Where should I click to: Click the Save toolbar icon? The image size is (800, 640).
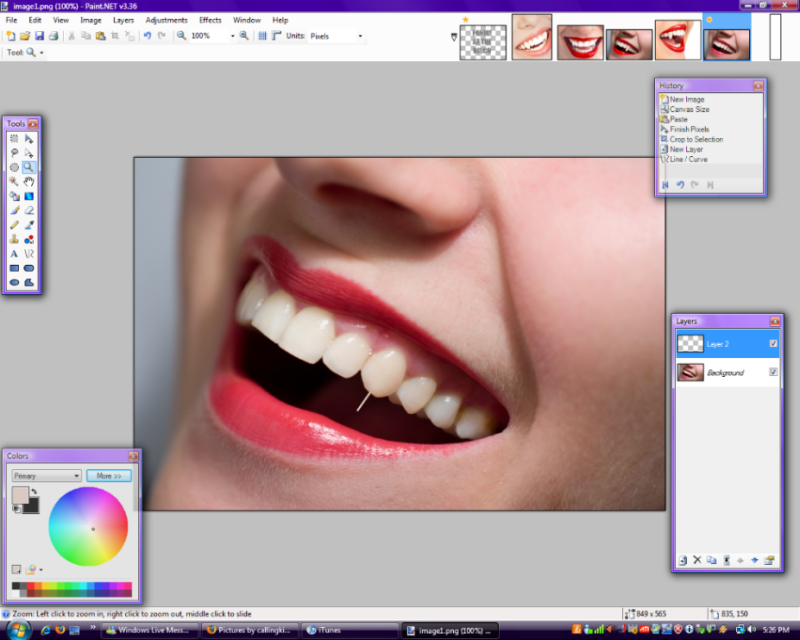click(39, 36)
